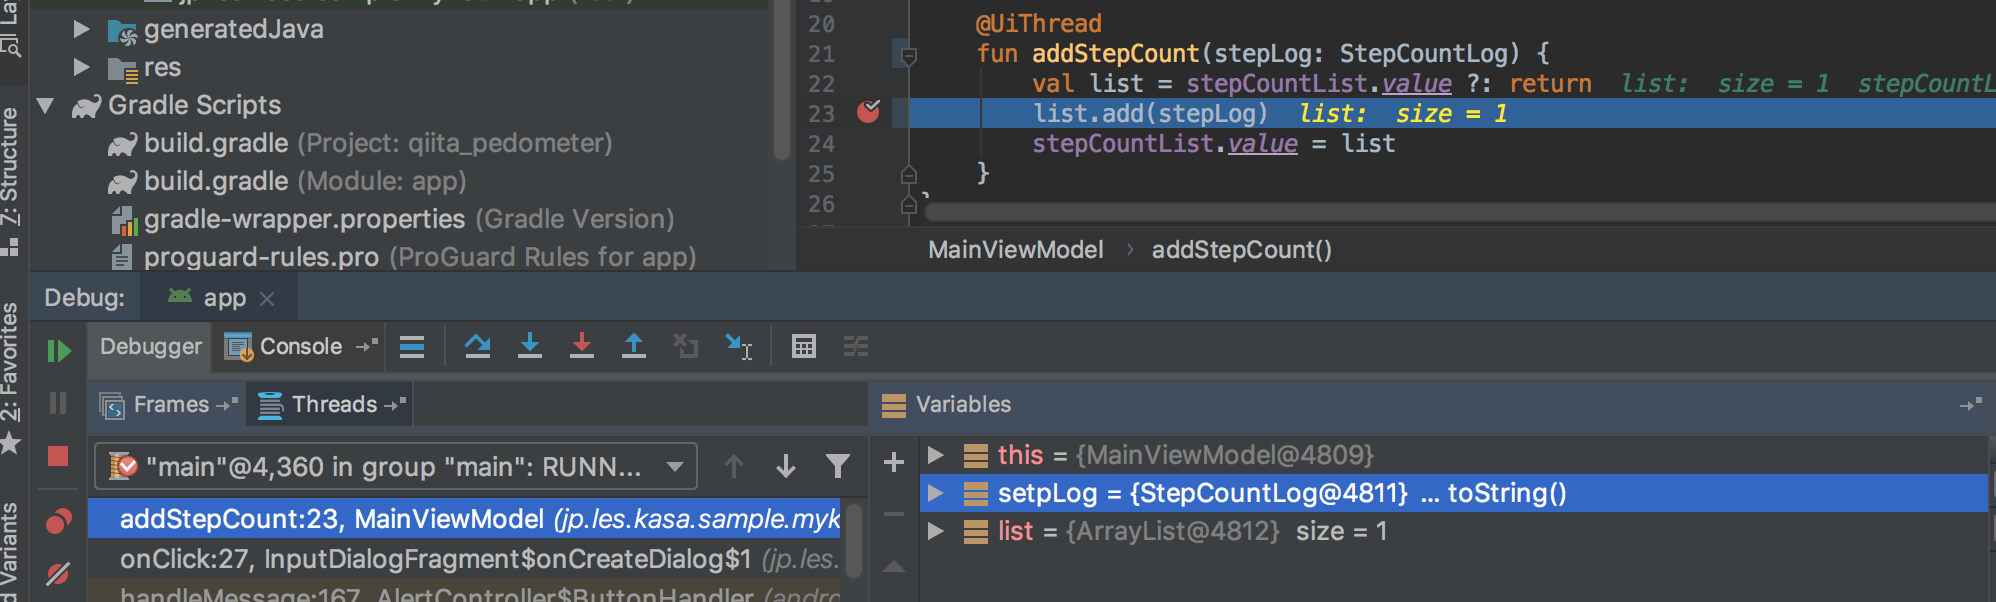Click the Remove Watch minus icon
1996x602 pixels.
pyautogui.click(x=894, y=514)
